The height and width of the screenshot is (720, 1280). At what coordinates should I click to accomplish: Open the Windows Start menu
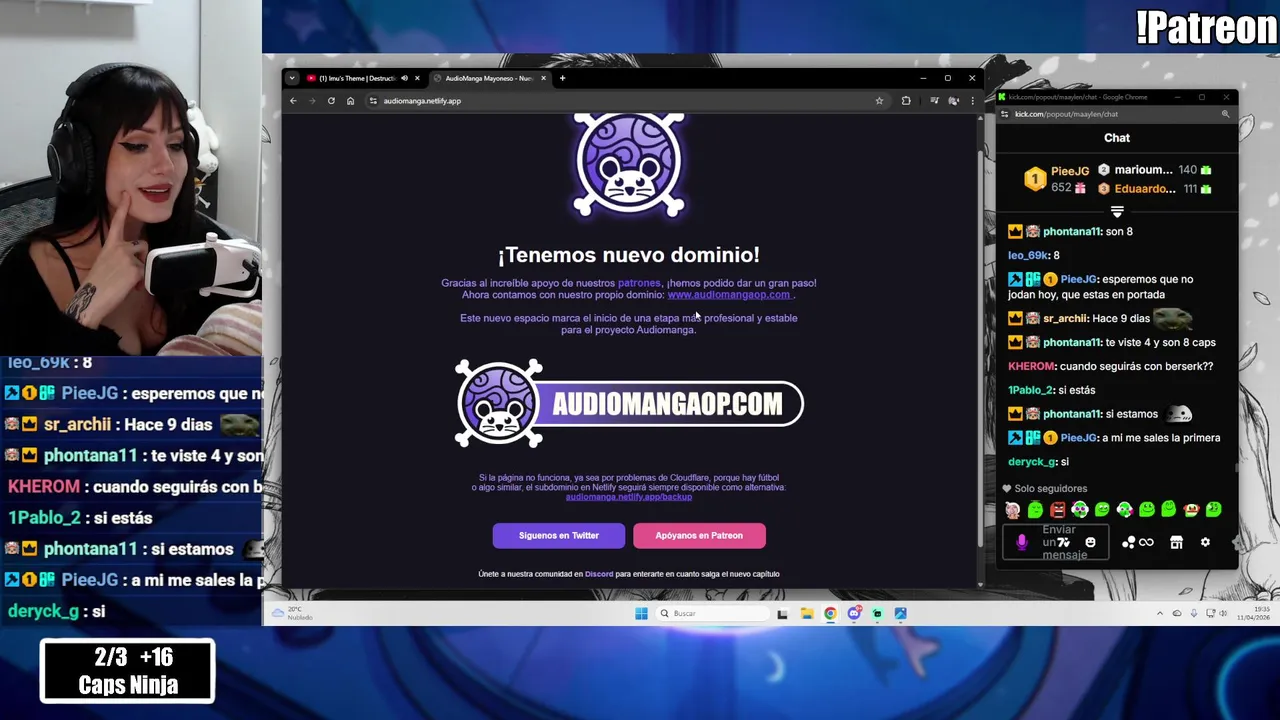coord(641,613)
